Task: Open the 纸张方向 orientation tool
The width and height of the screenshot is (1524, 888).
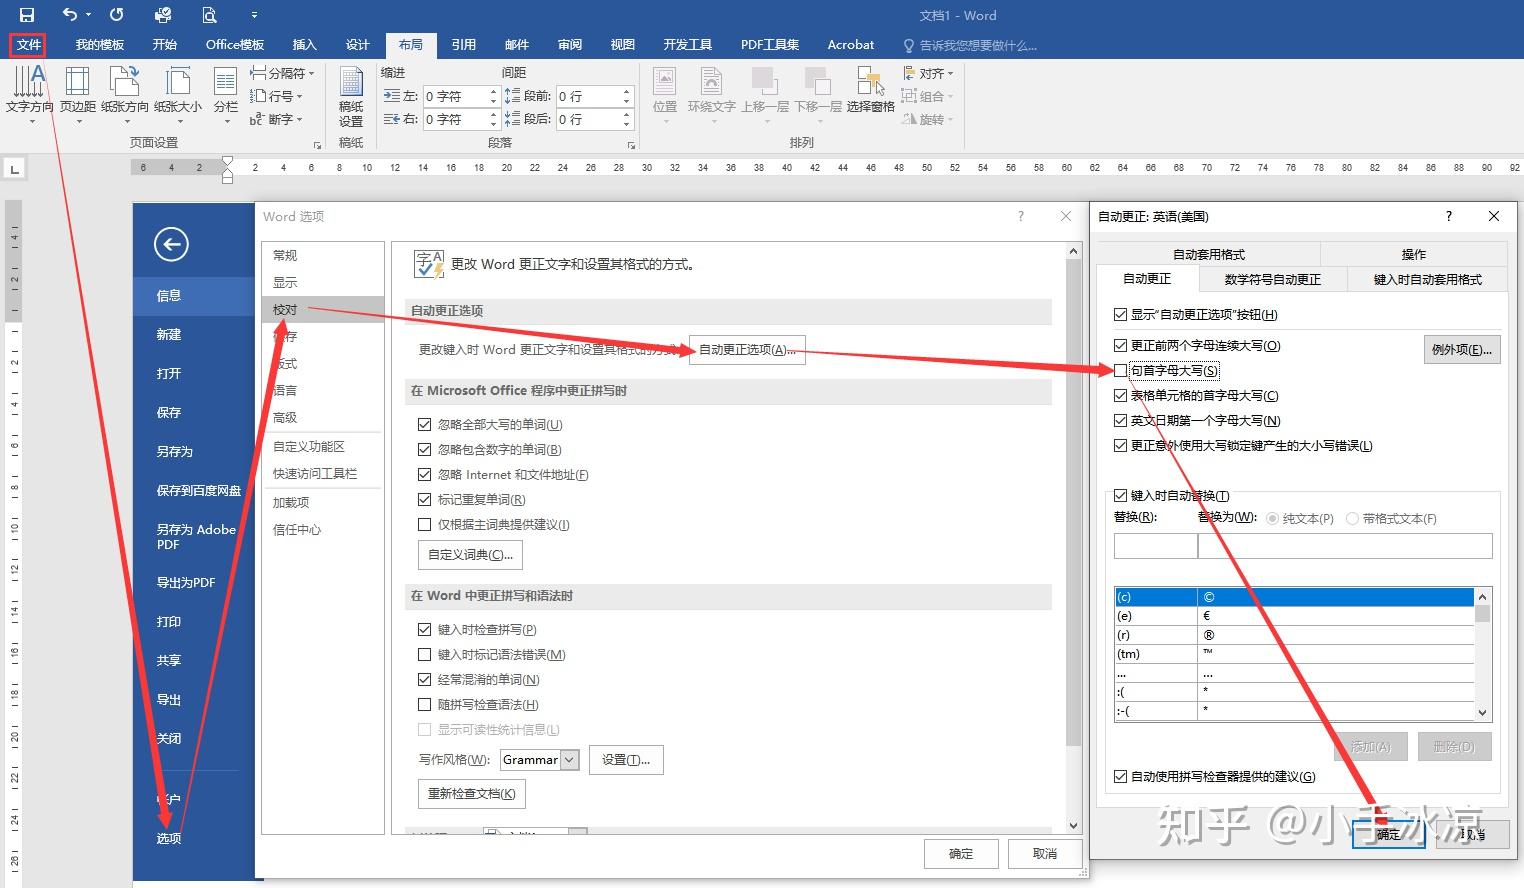Action: (125, 96)
